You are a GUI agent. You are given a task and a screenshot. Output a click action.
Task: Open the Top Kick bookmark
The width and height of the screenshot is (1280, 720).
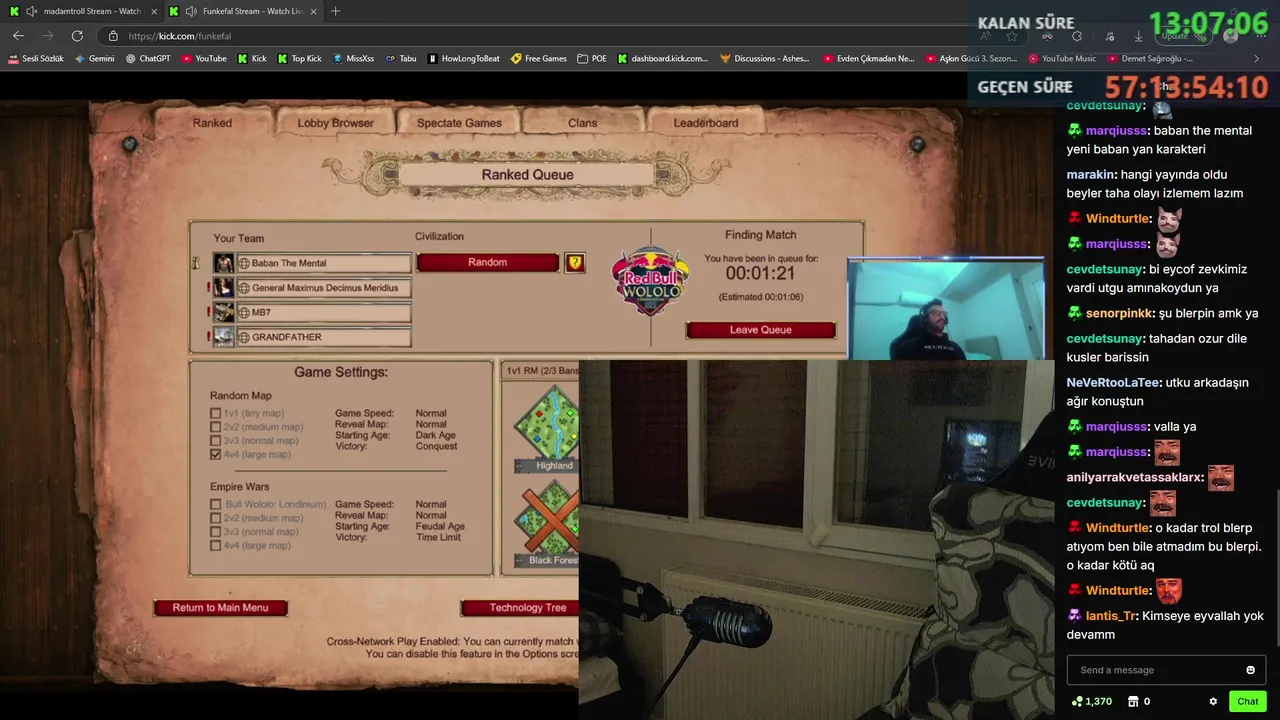coord(299,58)
